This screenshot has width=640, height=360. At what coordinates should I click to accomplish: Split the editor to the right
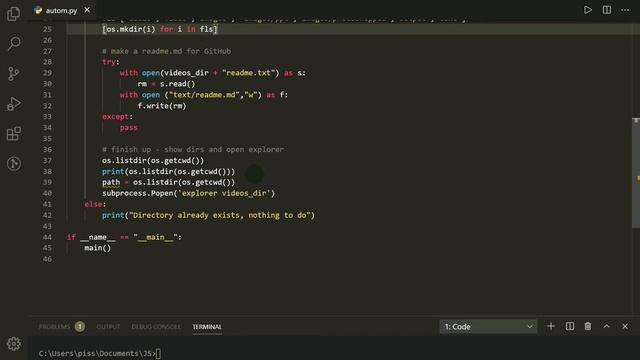click(607, 10)
